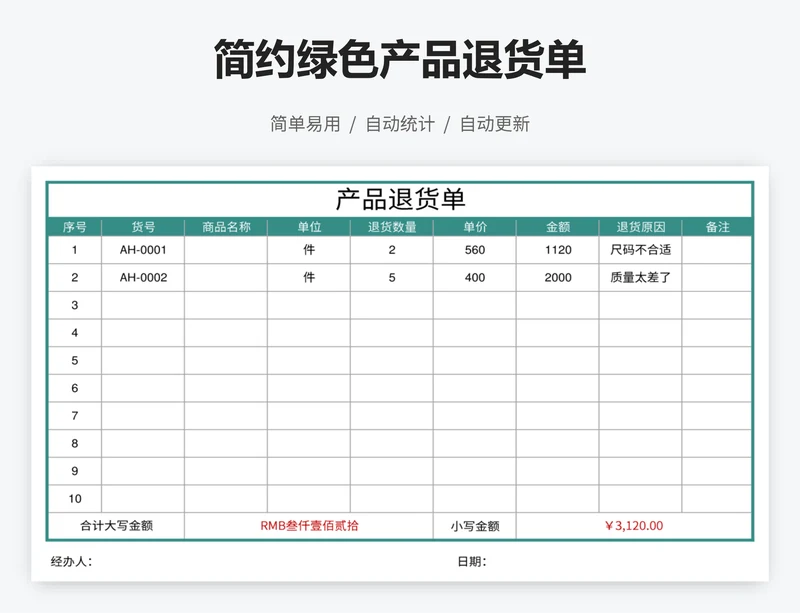Click the 金额 cell showing 2000
800x613 pixels.
pos(558,278)
